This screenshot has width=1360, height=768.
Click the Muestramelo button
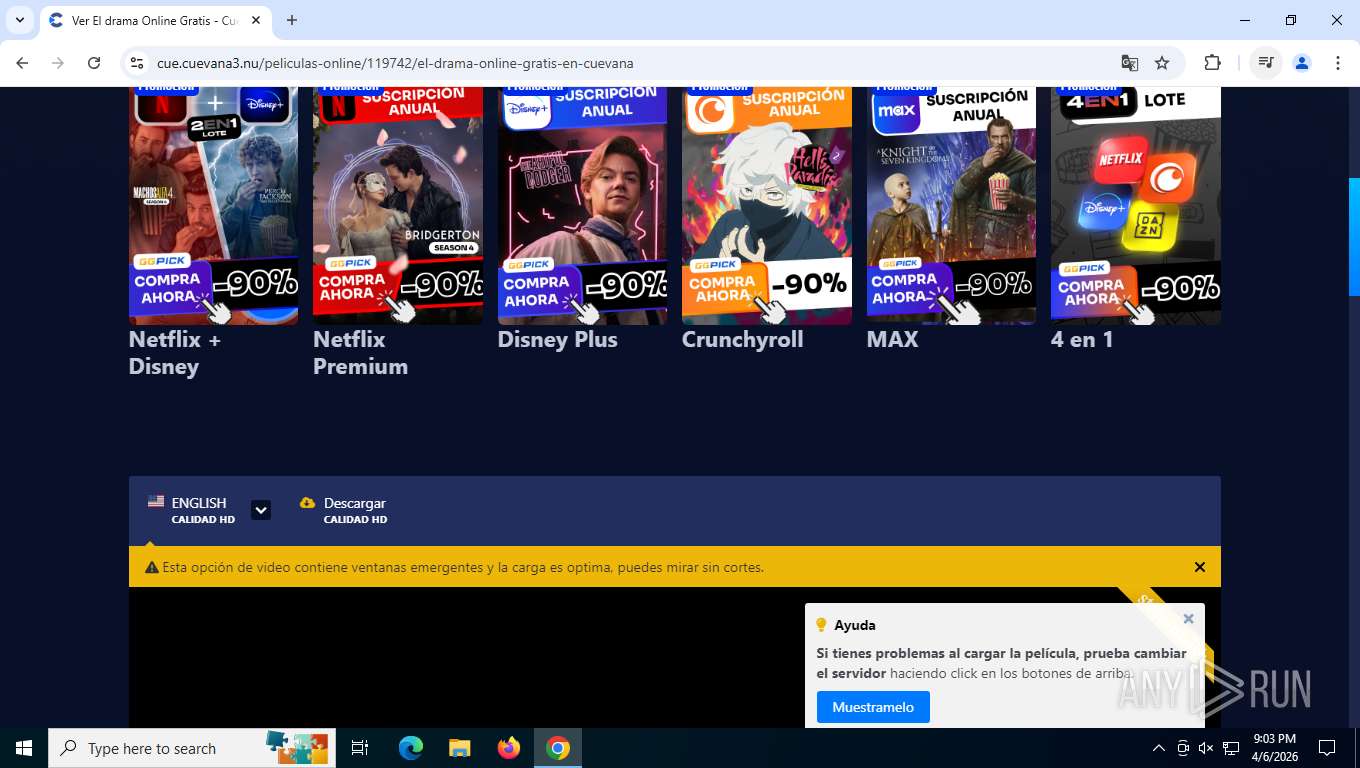[873, 707]
